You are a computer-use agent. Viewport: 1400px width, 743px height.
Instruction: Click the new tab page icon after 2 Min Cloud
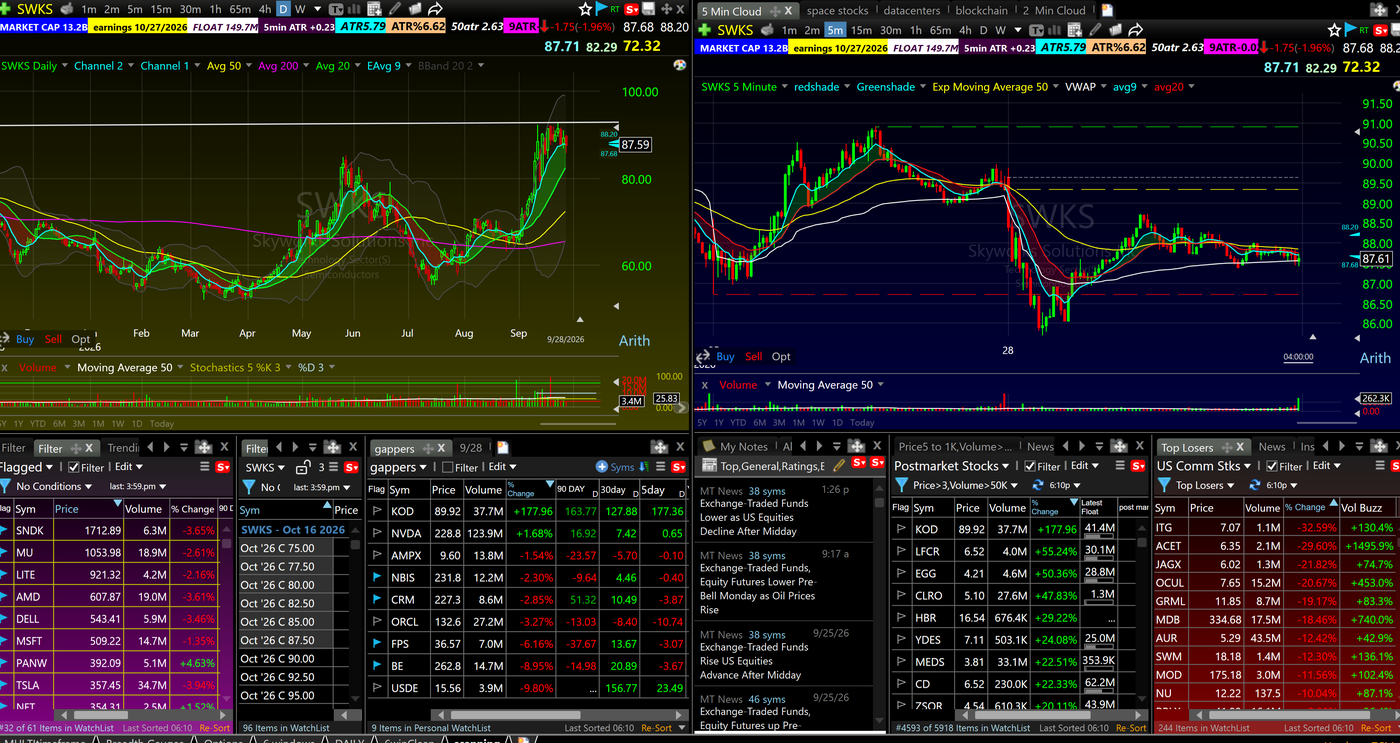point(1107,10)
